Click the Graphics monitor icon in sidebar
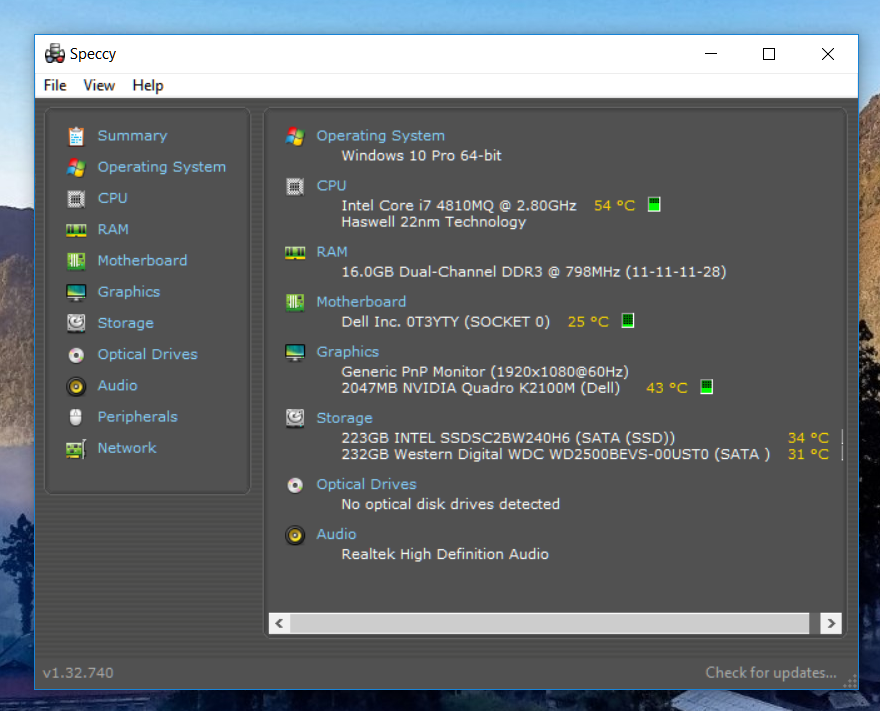The image size is (880, 711). pyautogui.click(x=76, y=292)
